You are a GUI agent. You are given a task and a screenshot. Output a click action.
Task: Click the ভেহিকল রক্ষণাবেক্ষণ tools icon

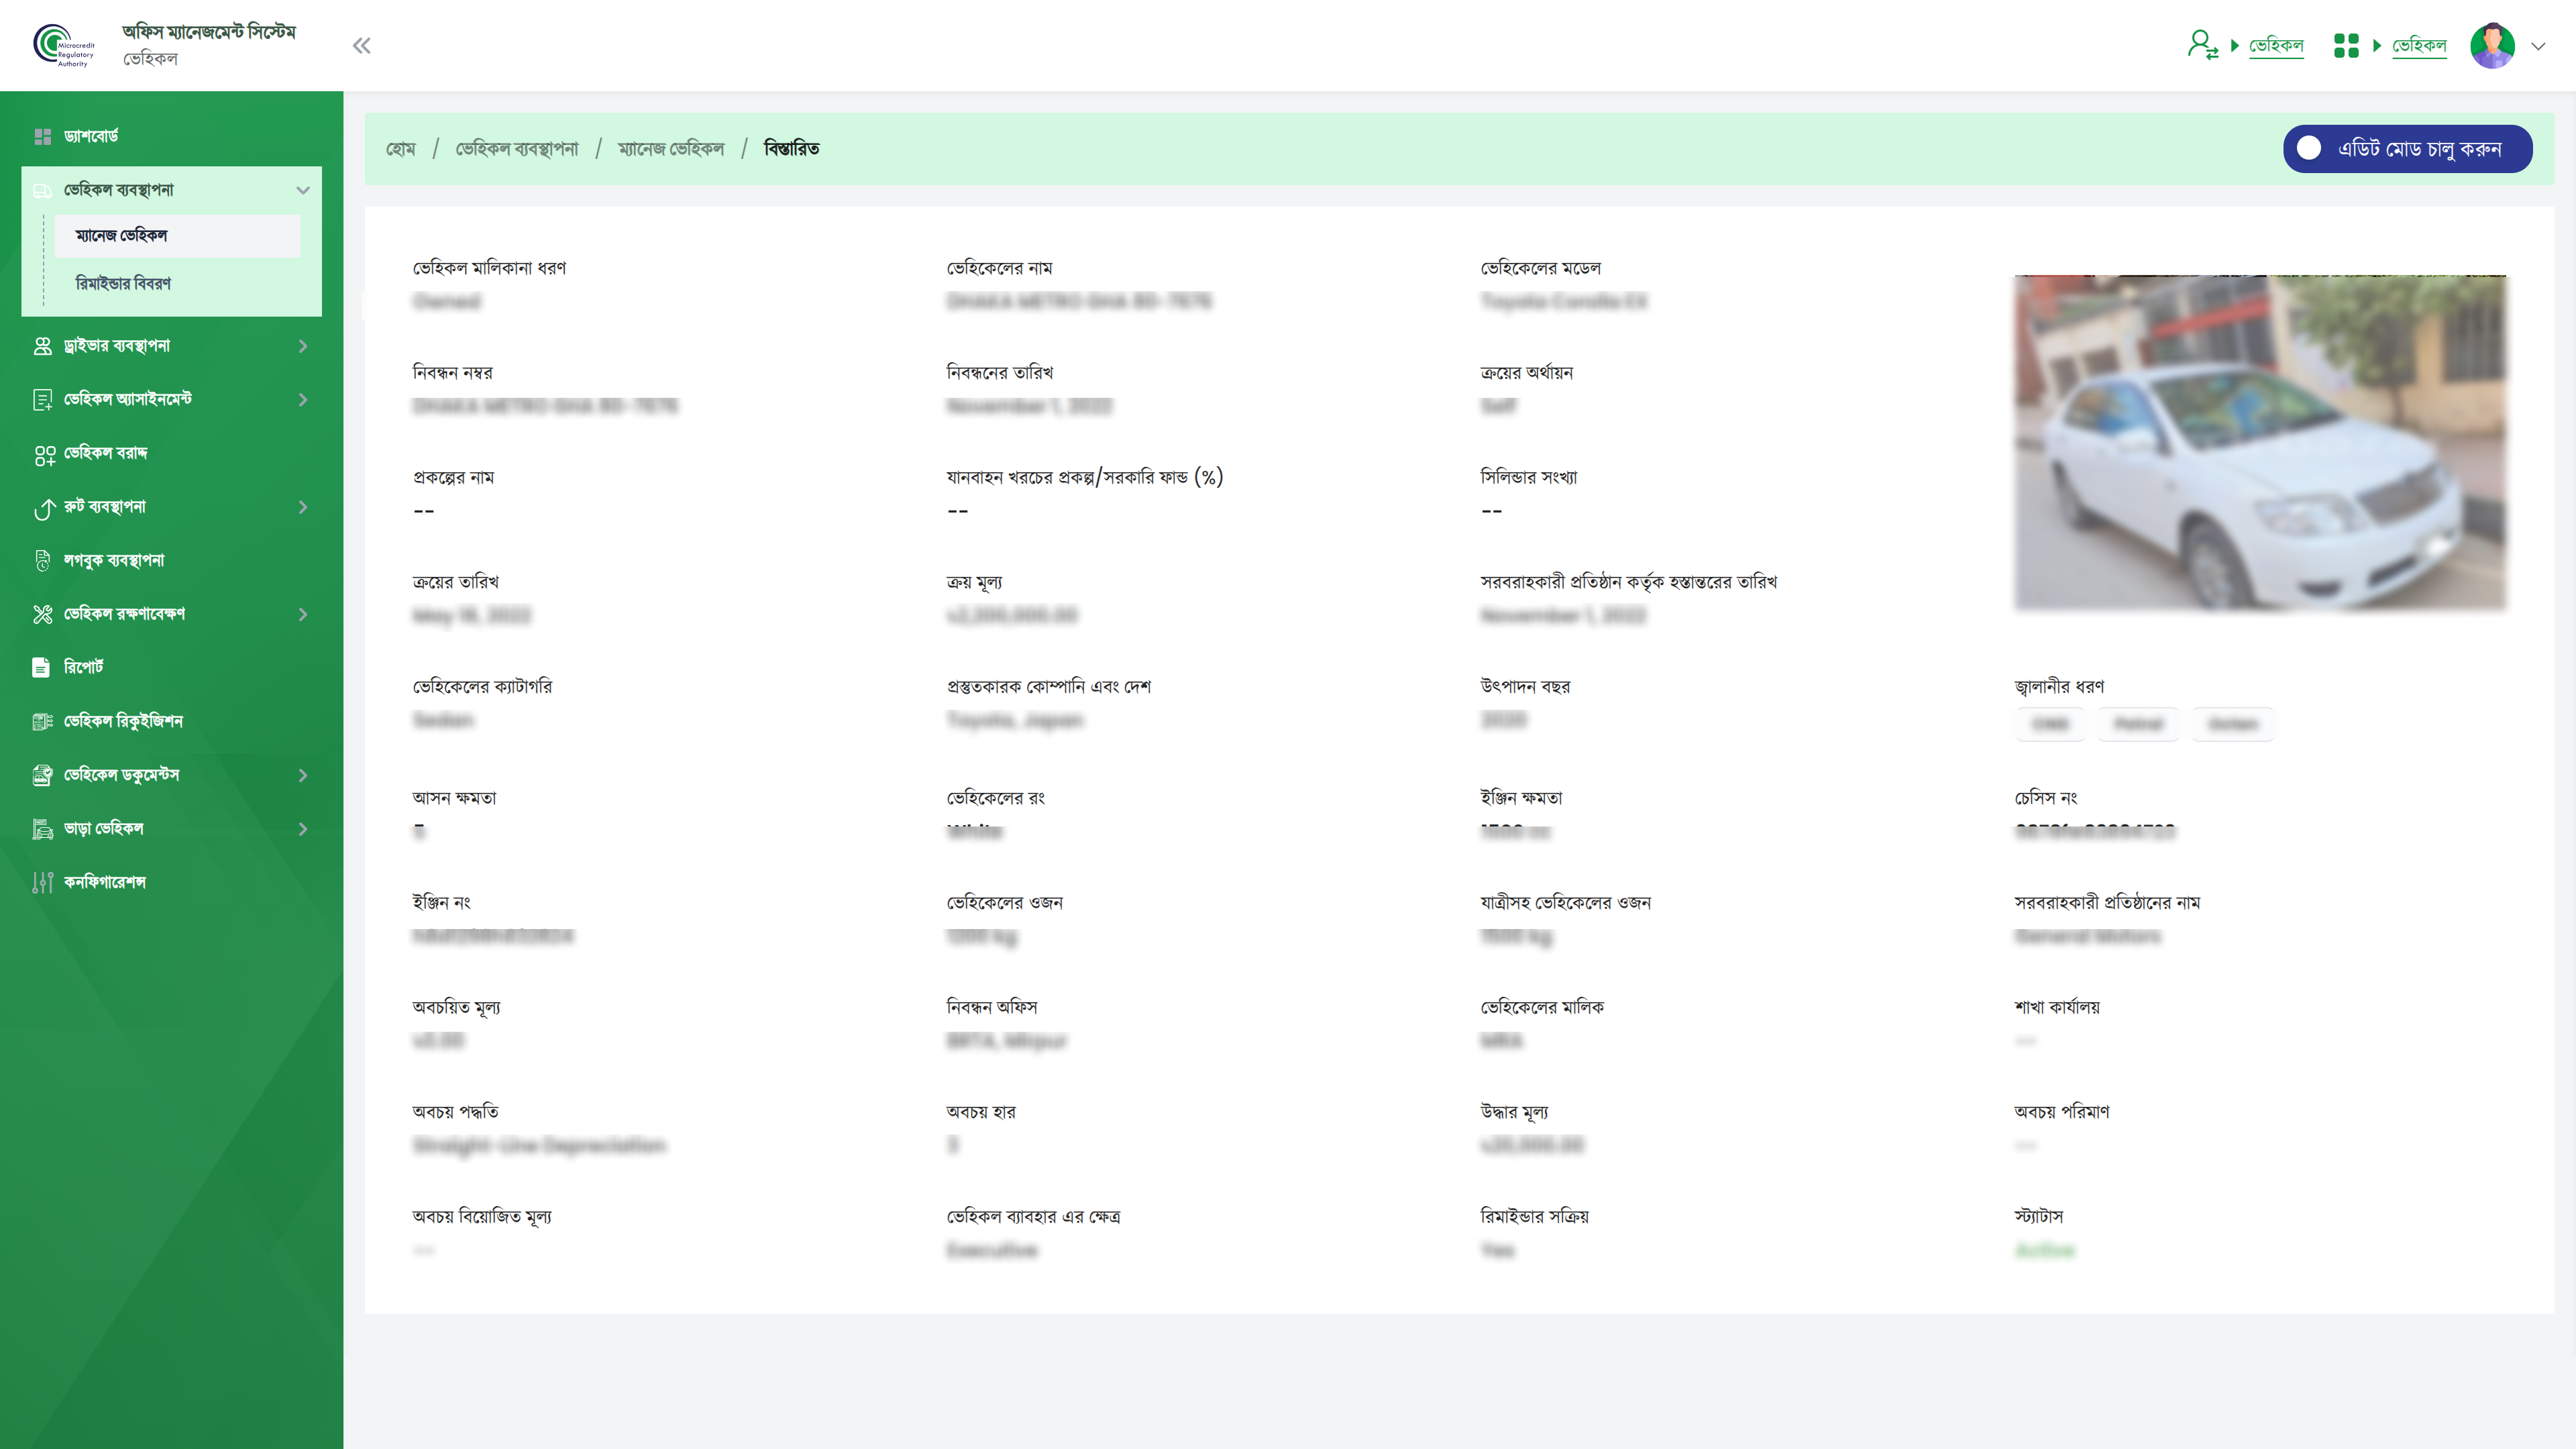[x=42, y=614]
